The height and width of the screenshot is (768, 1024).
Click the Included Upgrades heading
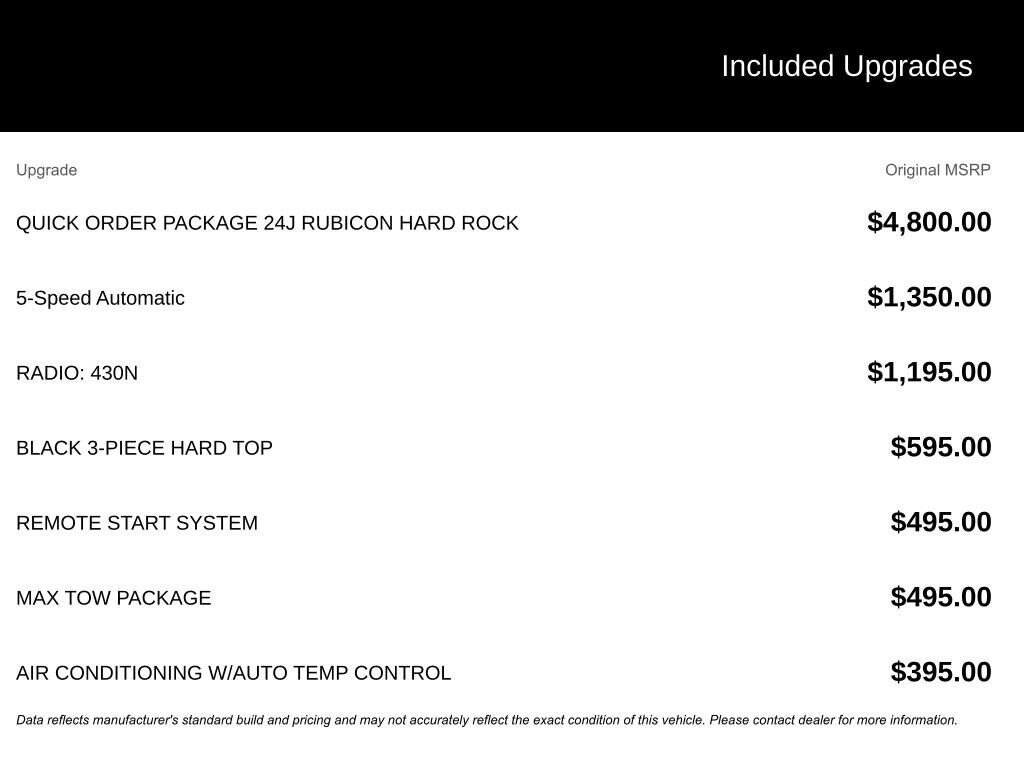846,66
